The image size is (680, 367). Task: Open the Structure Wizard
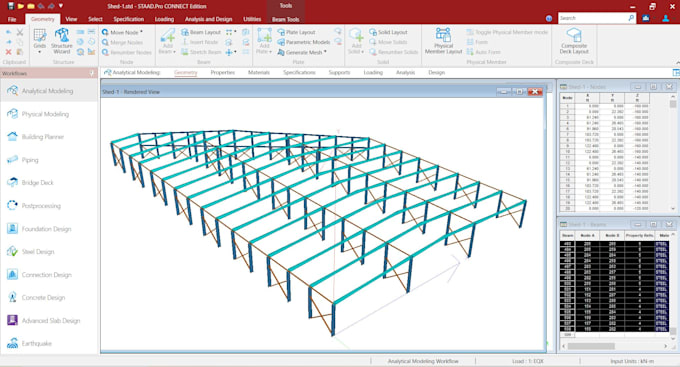(62, 41)
